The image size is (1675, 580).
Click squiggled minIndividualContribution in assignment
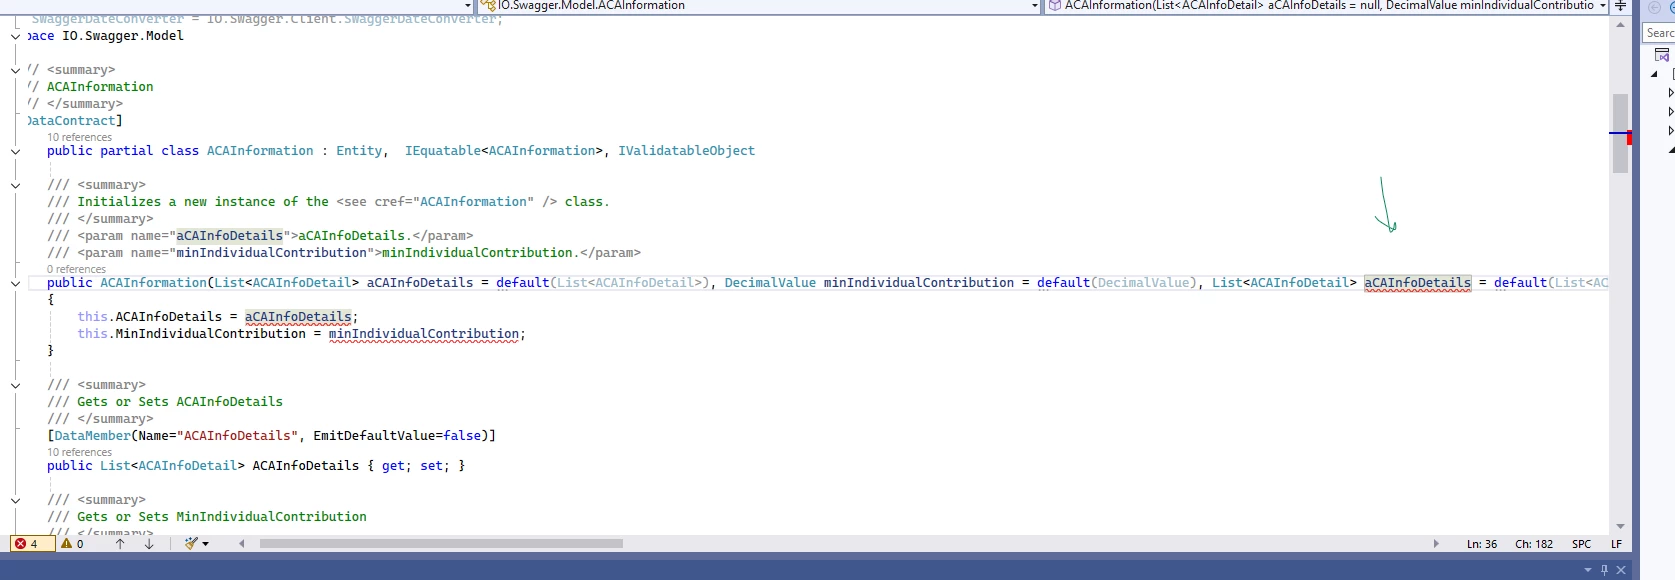424,334
